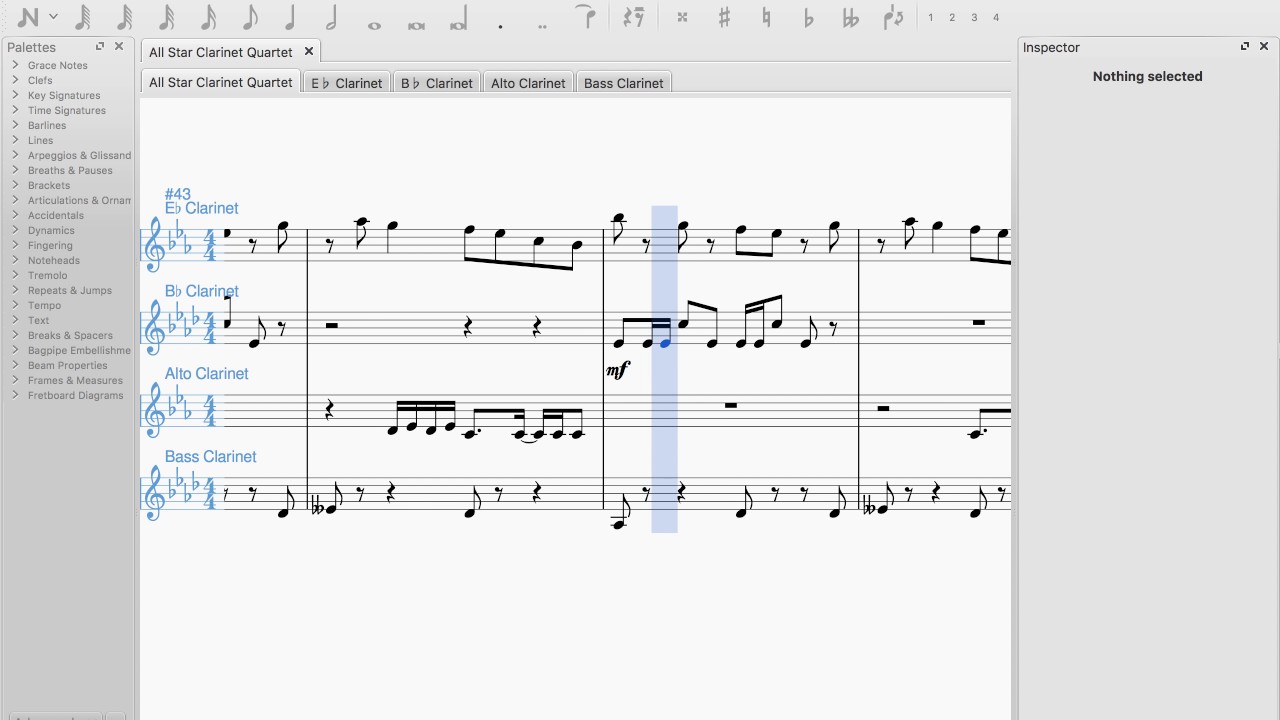
Task: Close the All Star Clarinet Quartet score tab
Action: click(x=309, y=51)
